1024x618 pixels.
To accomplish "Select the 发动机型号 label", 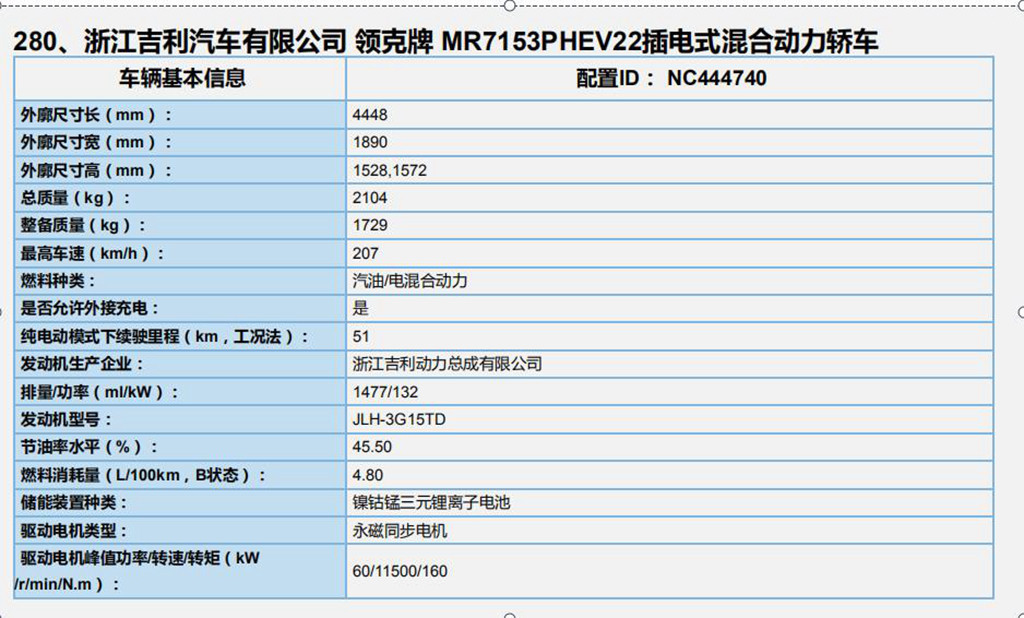I will [x=66, y=419].
